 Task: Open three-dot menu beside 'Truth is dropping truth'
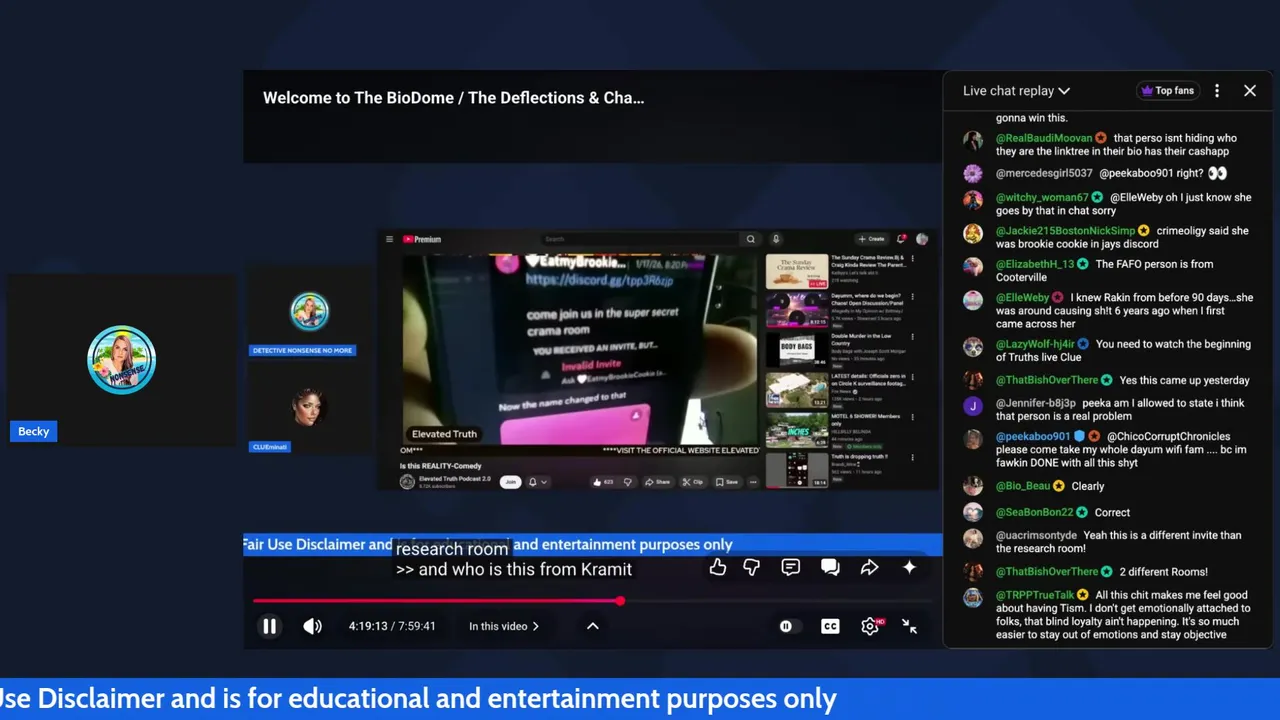913,457
